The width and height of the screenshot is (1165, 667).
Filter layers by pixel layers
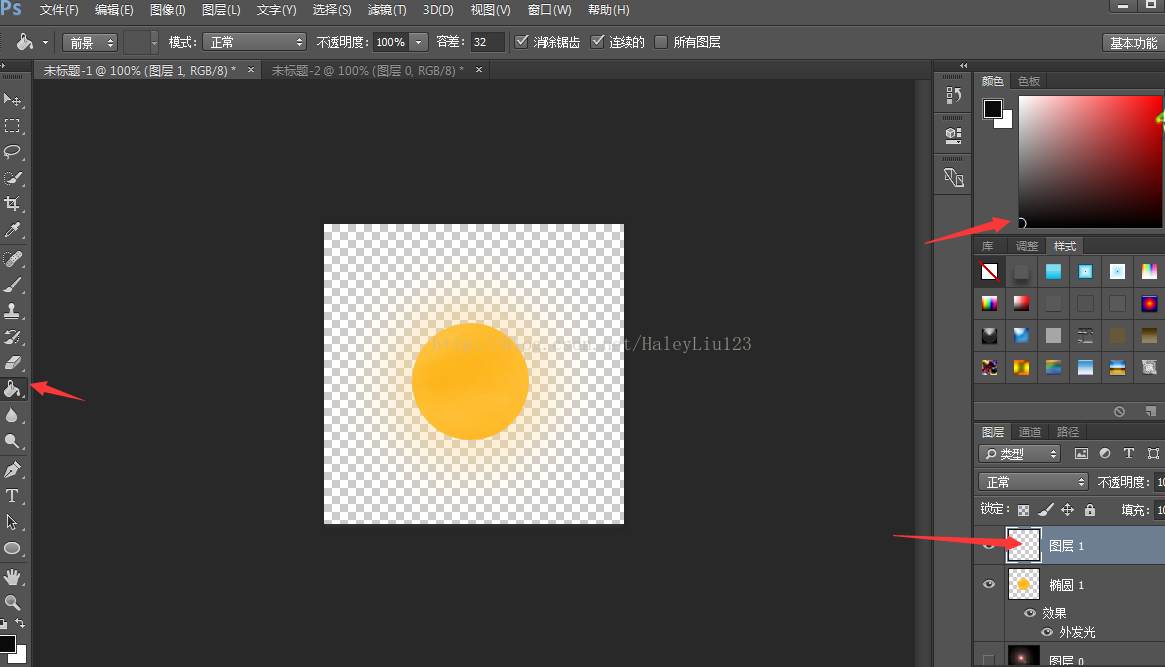[1081, 454]
